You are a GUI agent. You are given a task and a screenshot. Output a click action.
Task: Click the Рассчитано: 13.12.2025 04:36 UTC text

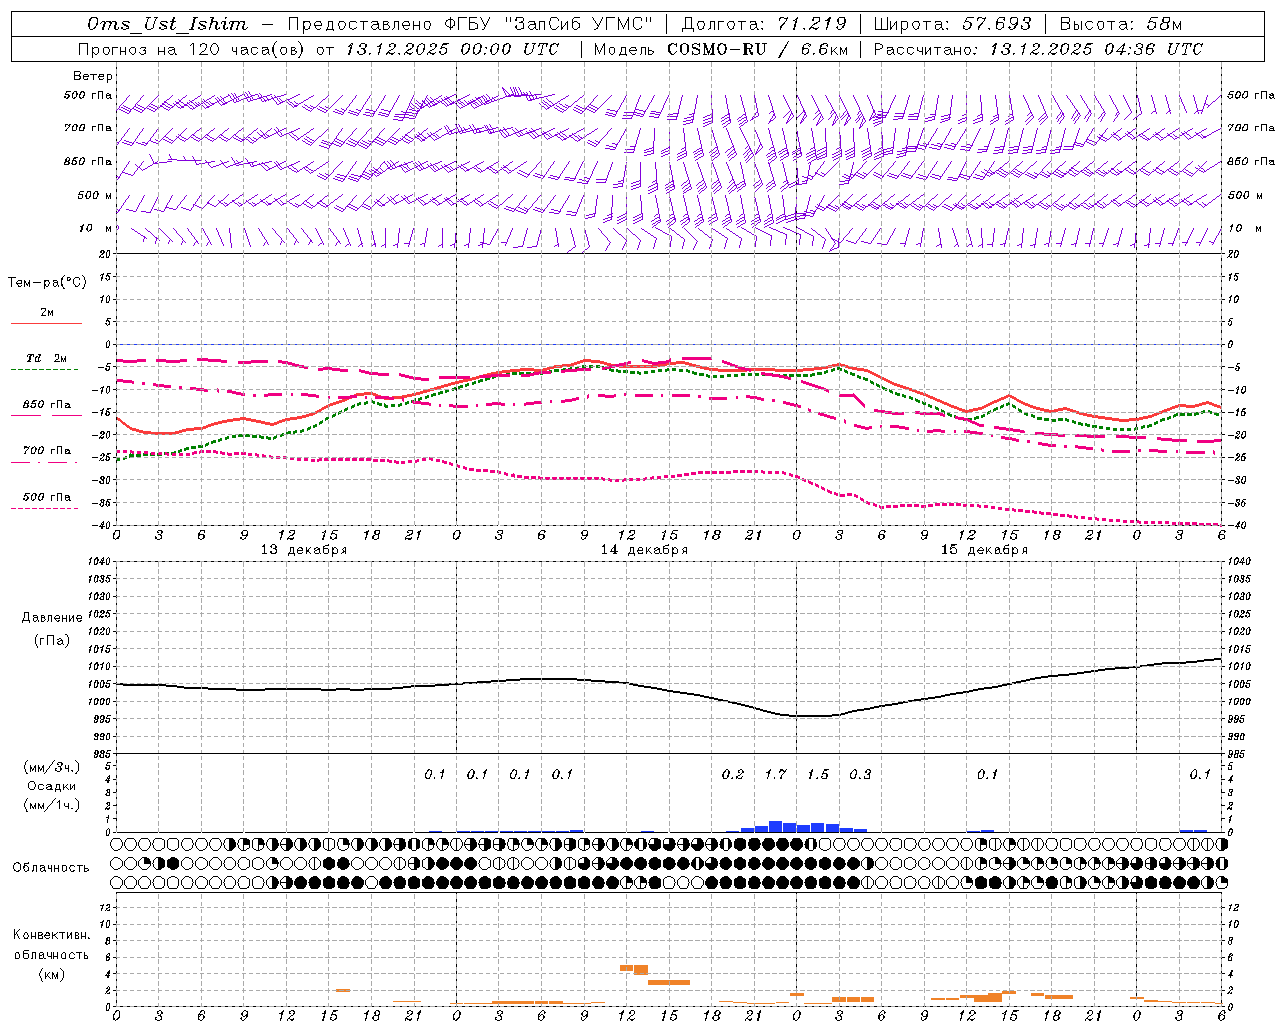coord(1038,49)
